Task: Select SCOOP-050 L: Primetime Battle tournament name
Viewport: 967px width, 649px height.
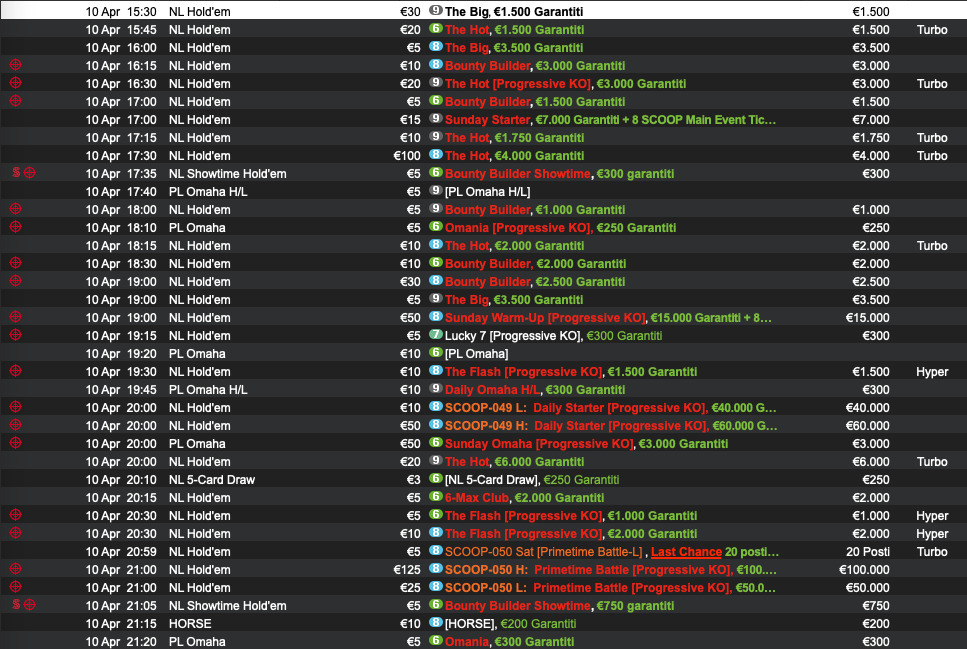Action: pyautogui.click(x=611, y=588)
